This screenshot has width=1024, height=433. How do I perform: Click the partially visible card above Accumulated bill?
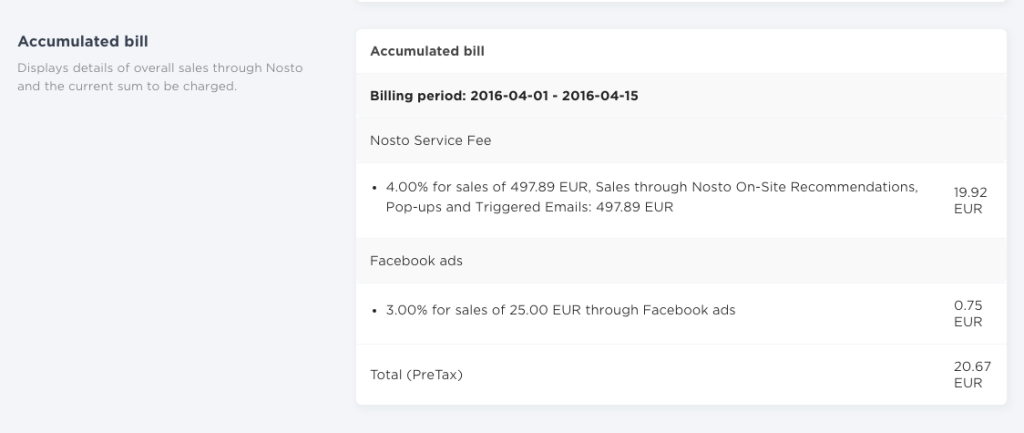680,2
